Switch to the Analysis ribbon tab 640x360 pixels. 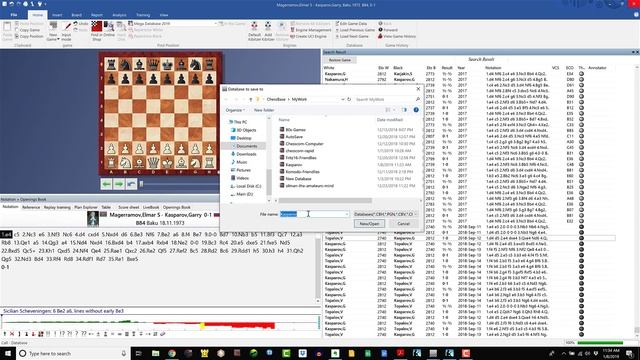(x=119, y=15)
